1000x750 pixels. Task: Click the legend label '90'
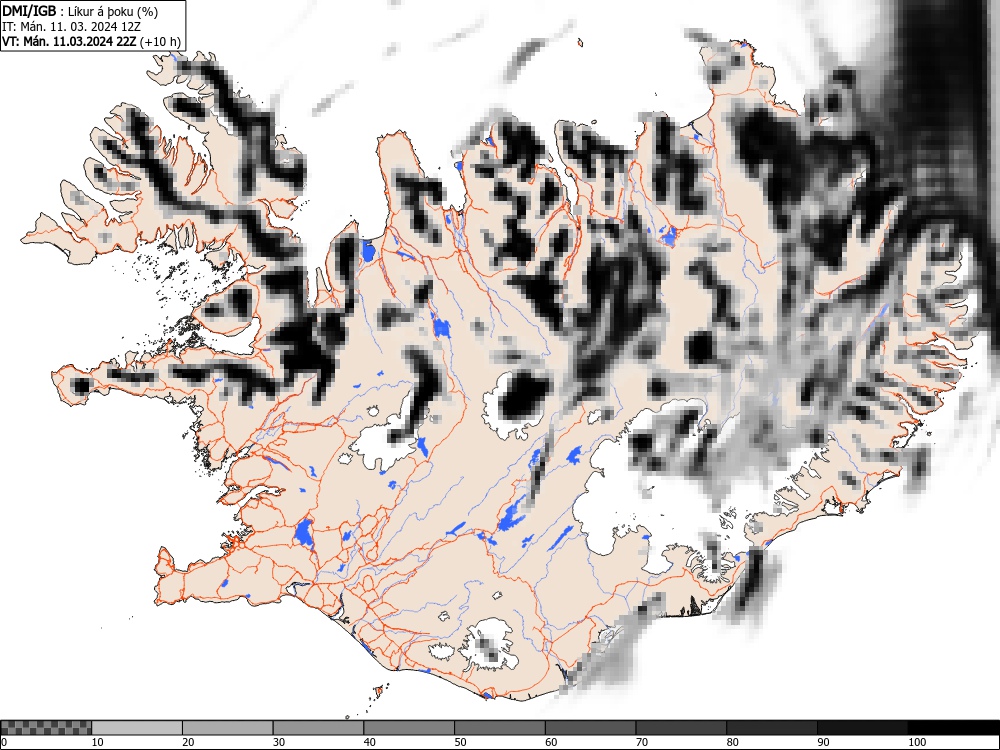(822, 742)
